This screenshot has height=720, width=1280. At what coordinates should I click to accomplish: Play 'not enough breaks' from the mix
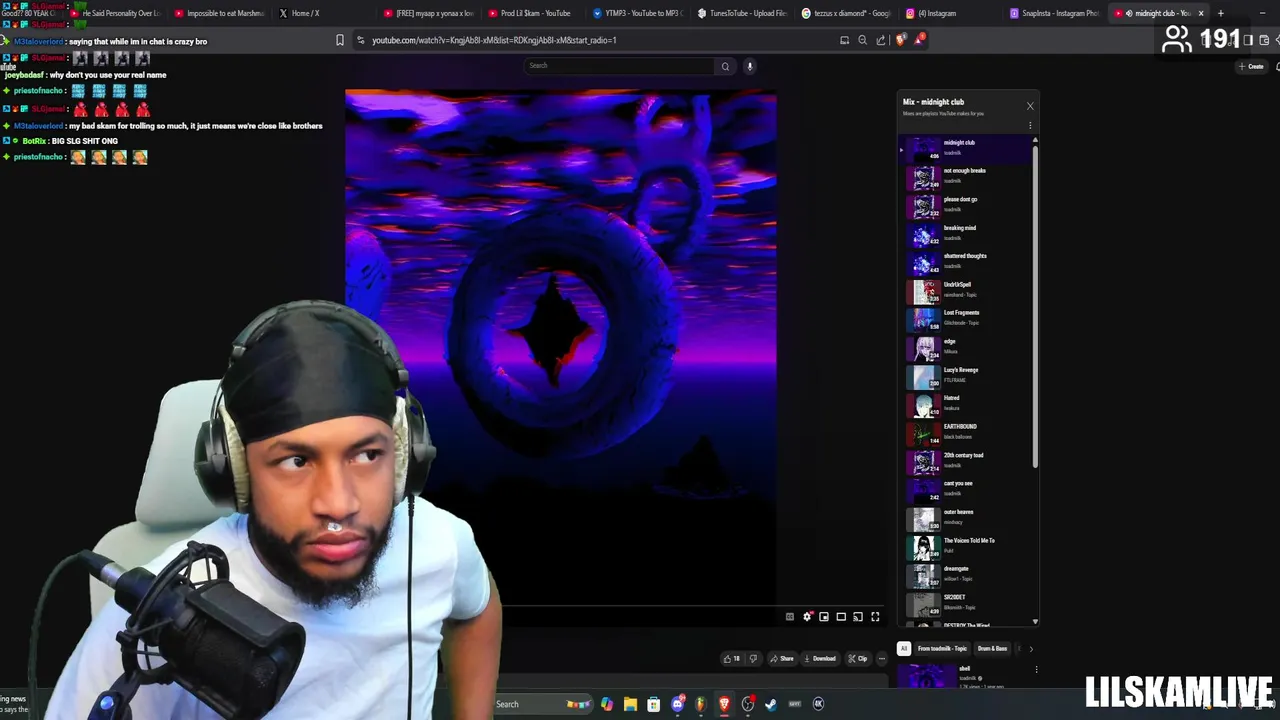(965, 176)
